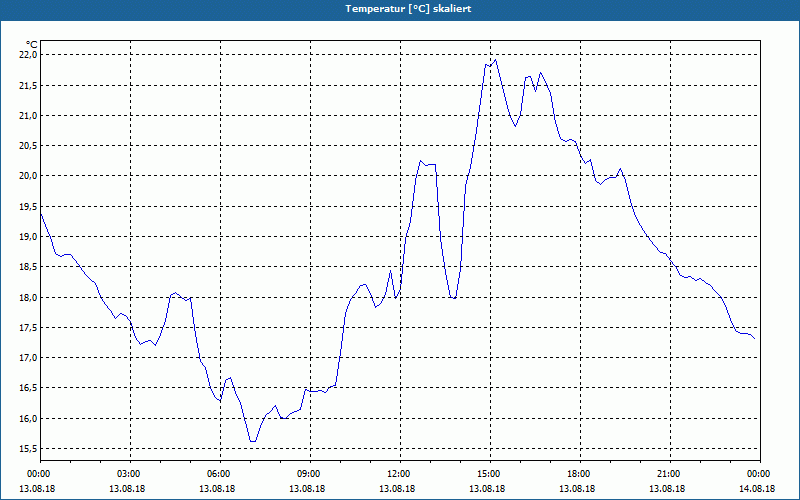Choose the 17,0 y-axis value

(x=30, y=358)
